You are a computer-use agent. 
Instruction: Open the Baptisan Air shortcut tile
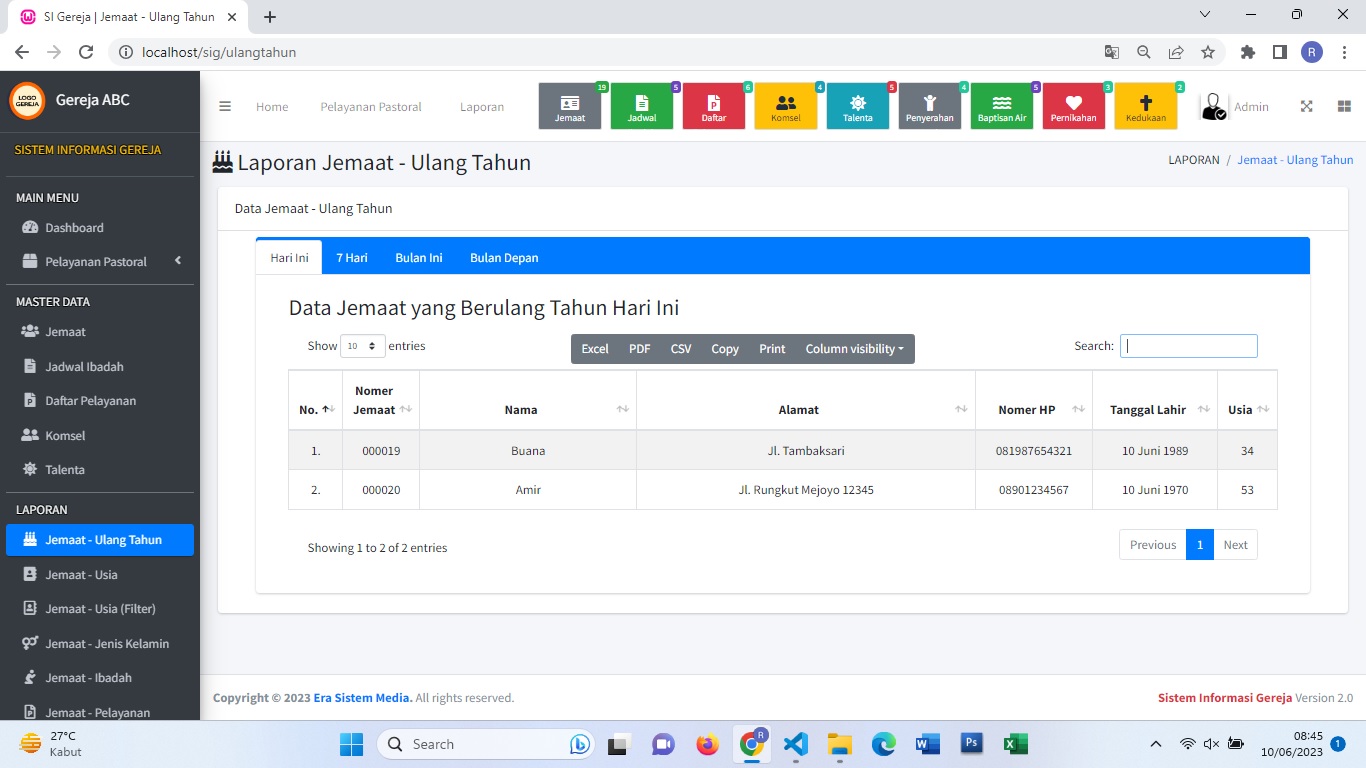(1002, 106)
